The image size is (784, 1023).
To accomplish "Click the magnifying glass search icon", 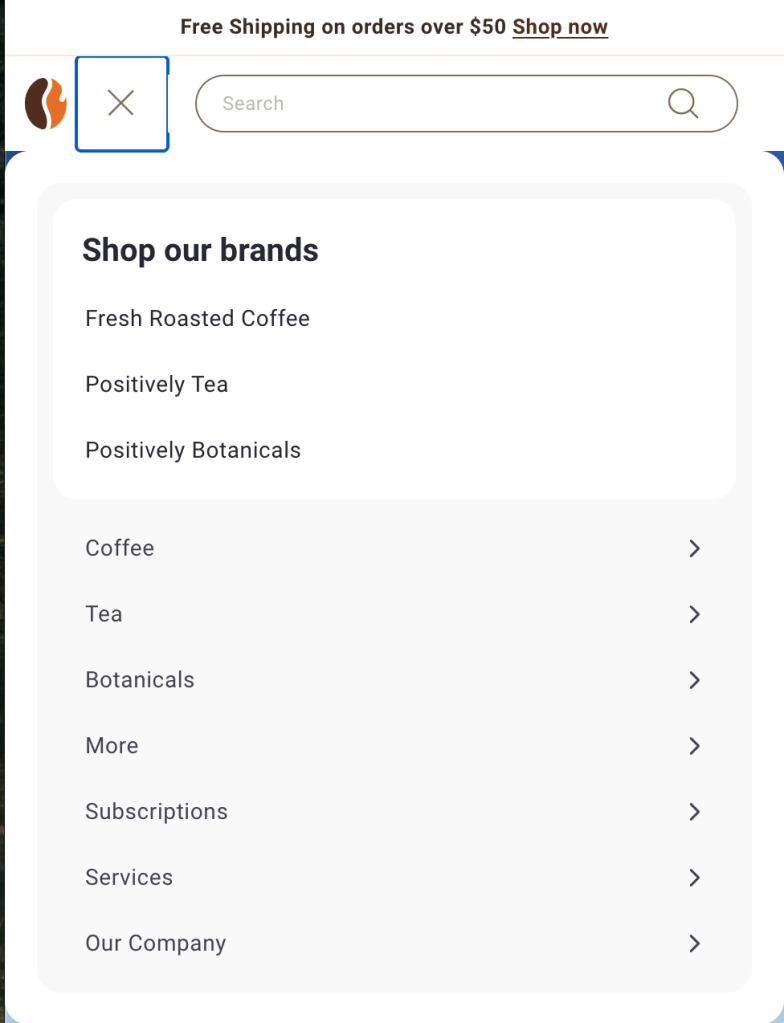I will (683, 103).
